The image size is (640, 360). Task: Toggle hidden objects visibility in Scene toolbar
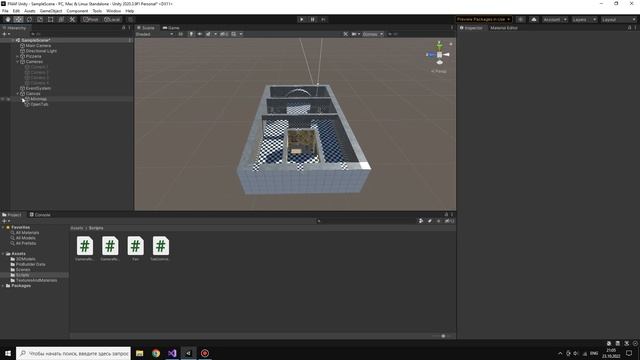click(x=224, y=34)
